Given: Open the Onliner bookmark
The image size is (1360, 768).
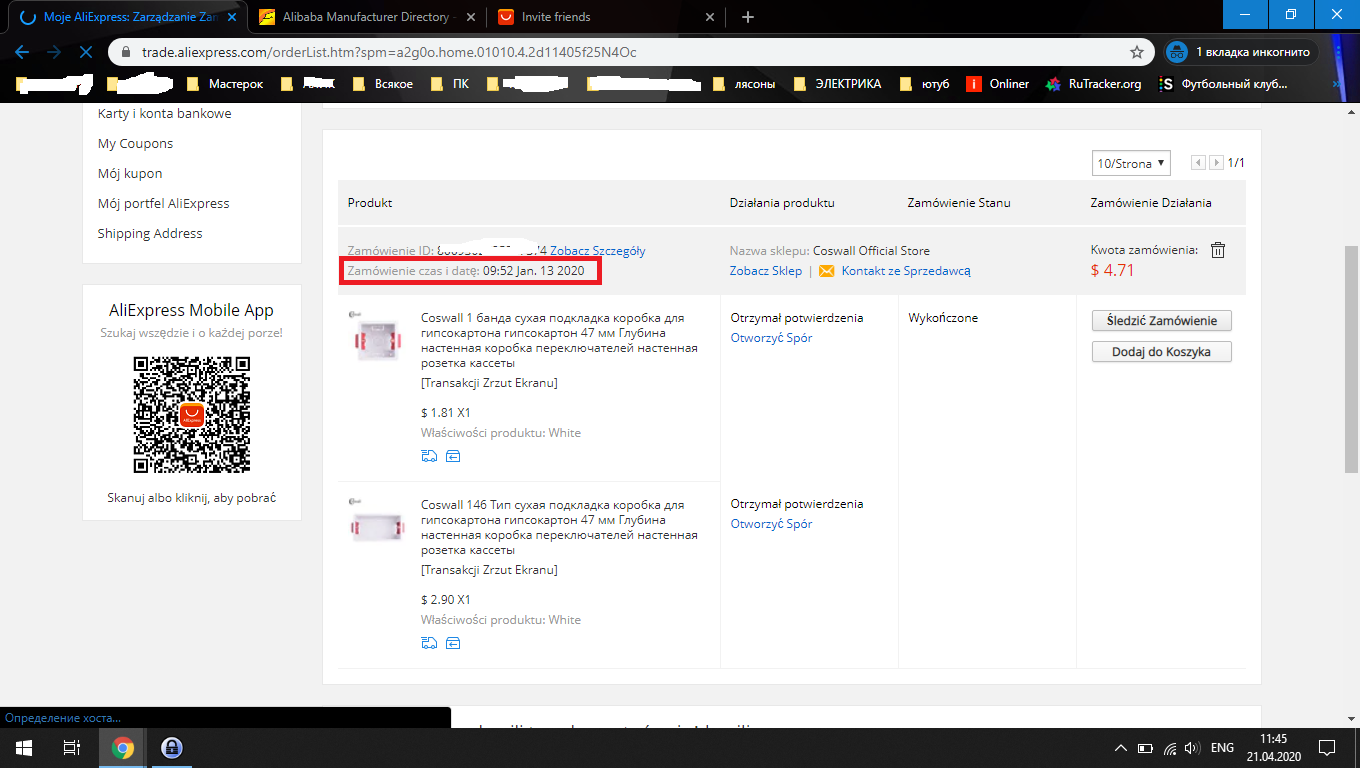Looking at the screenshot, I should tap(998, 84).
